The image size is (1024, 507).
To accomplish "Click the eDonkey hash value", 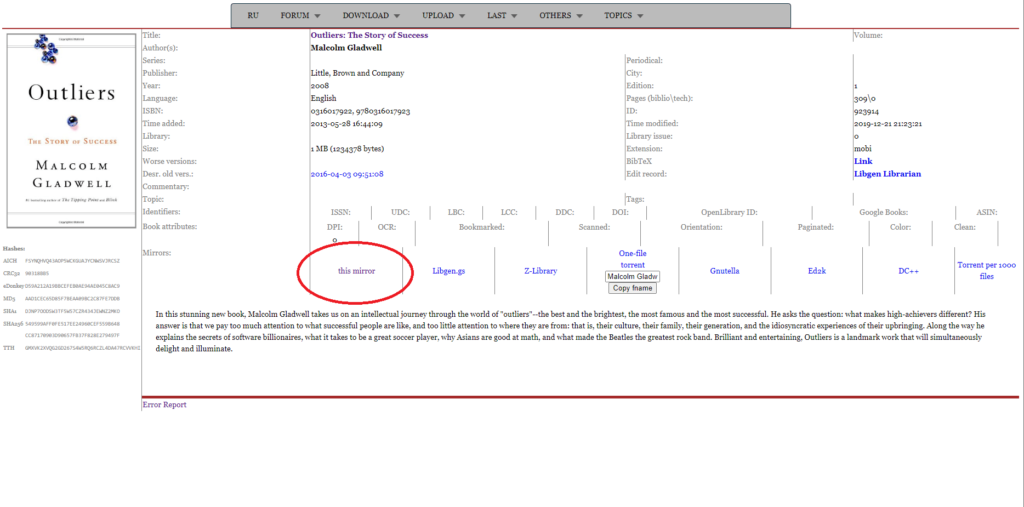I will coord(72,286).
